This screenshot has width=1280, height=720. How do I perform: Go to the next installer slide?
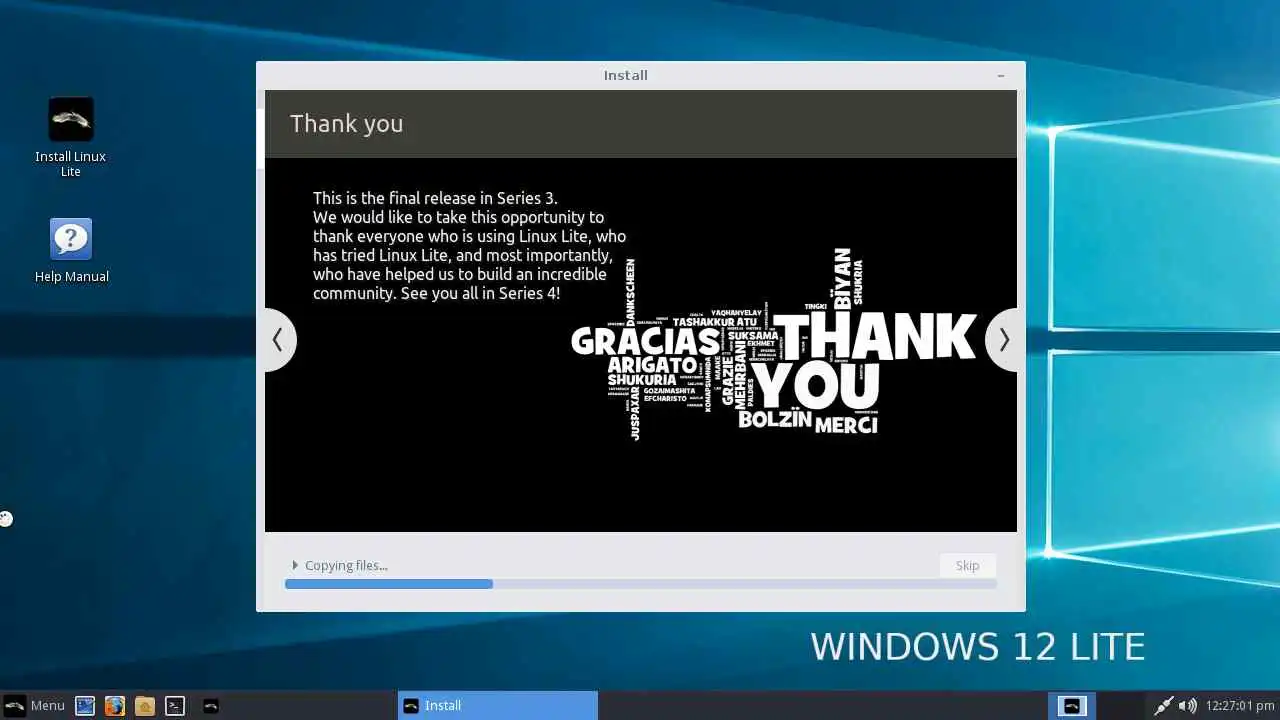[1004, 340]
